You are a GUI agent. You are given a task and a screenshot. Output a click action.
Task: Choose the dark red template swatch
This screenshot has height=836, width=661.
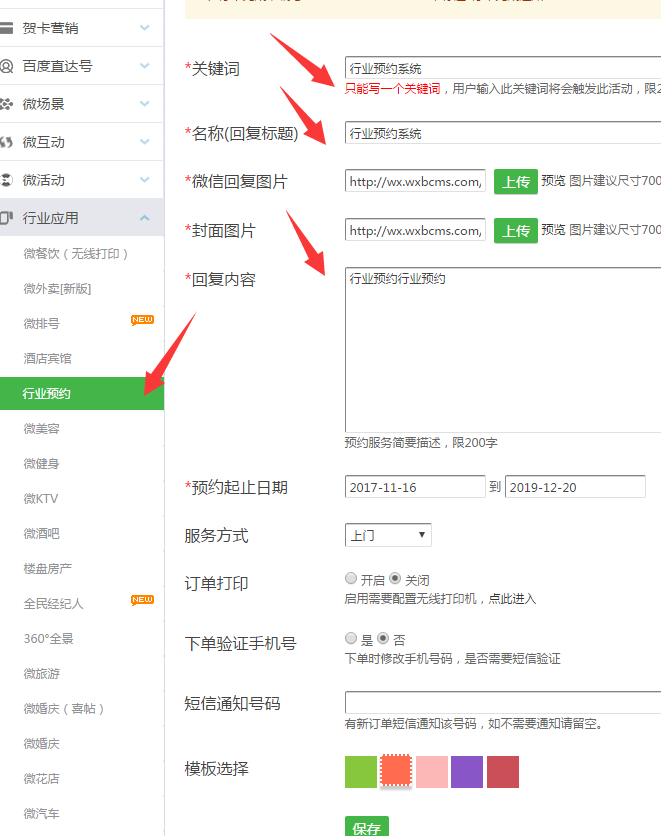coord(503,771)
